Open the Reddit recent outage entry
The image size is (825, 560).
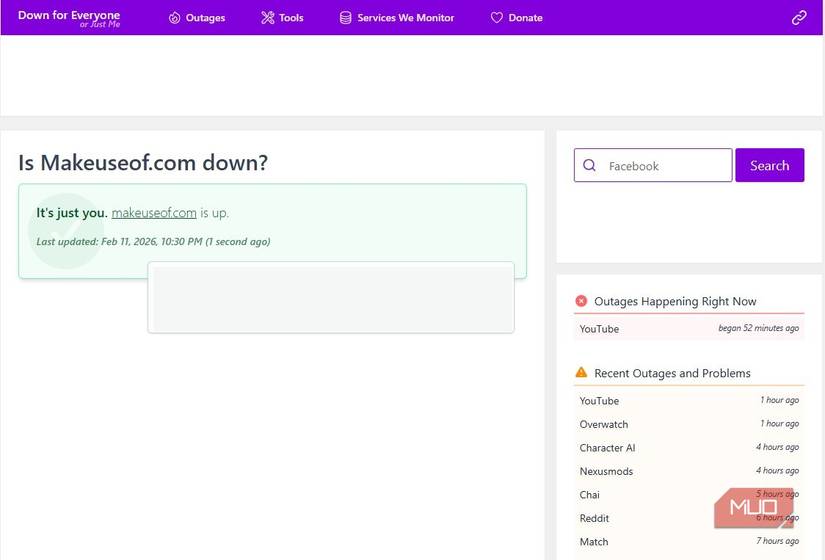point(689,518)
